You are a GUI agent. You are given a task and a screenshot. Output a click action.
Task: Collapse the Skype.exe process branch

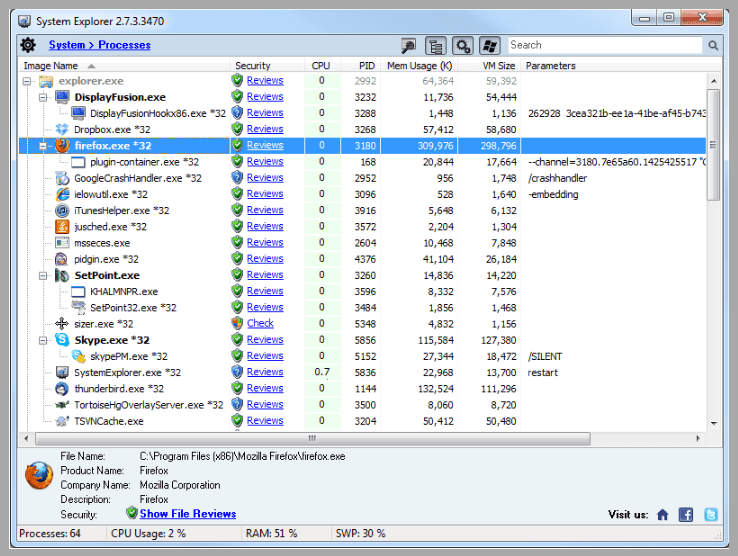[x=44, y=340]
